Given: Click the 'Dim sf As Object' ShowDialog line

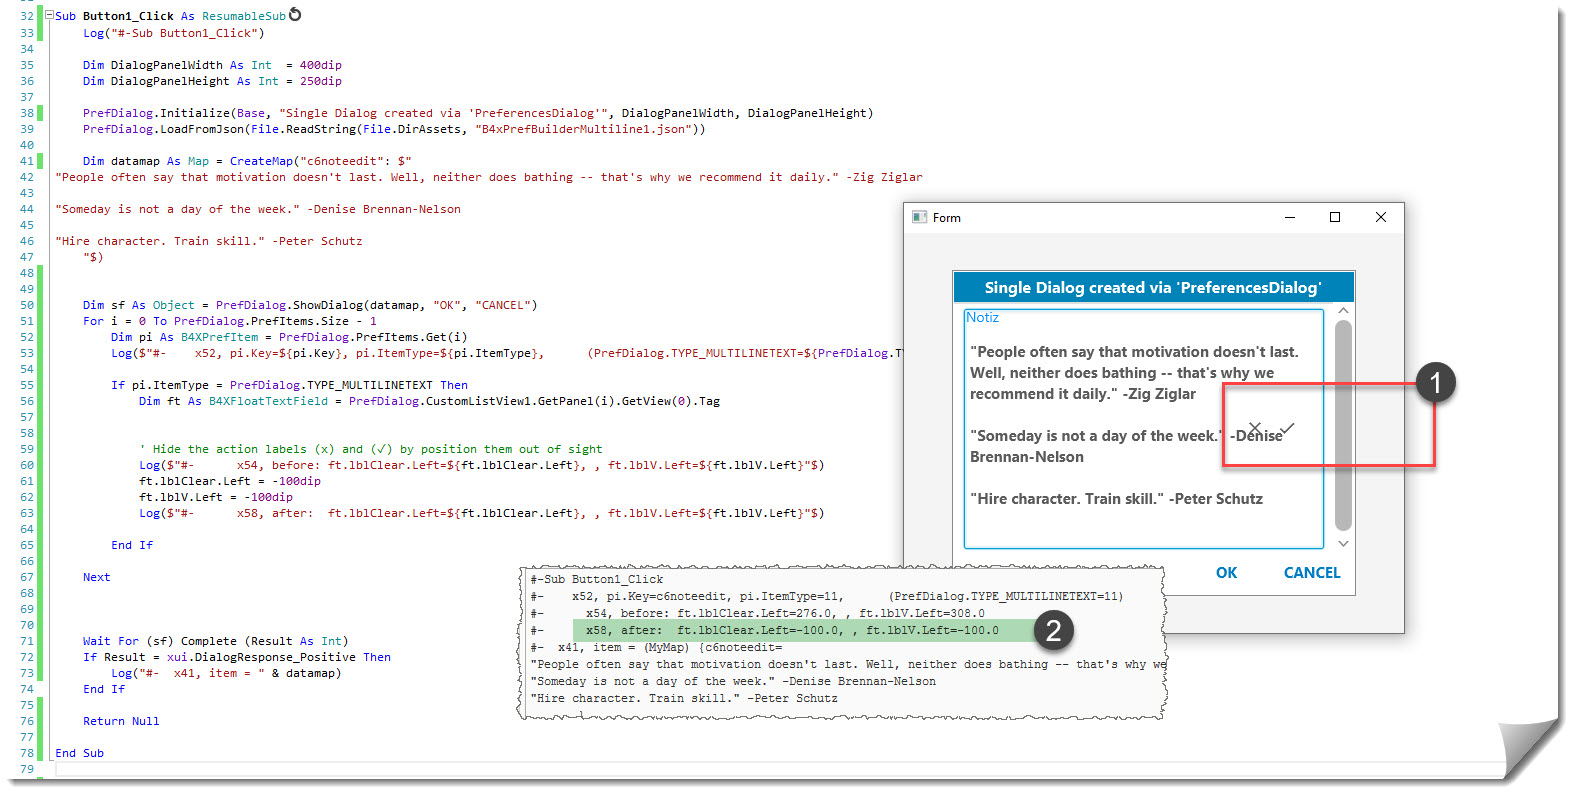Looking at the screenshot, I should click(x=310, y=305).
